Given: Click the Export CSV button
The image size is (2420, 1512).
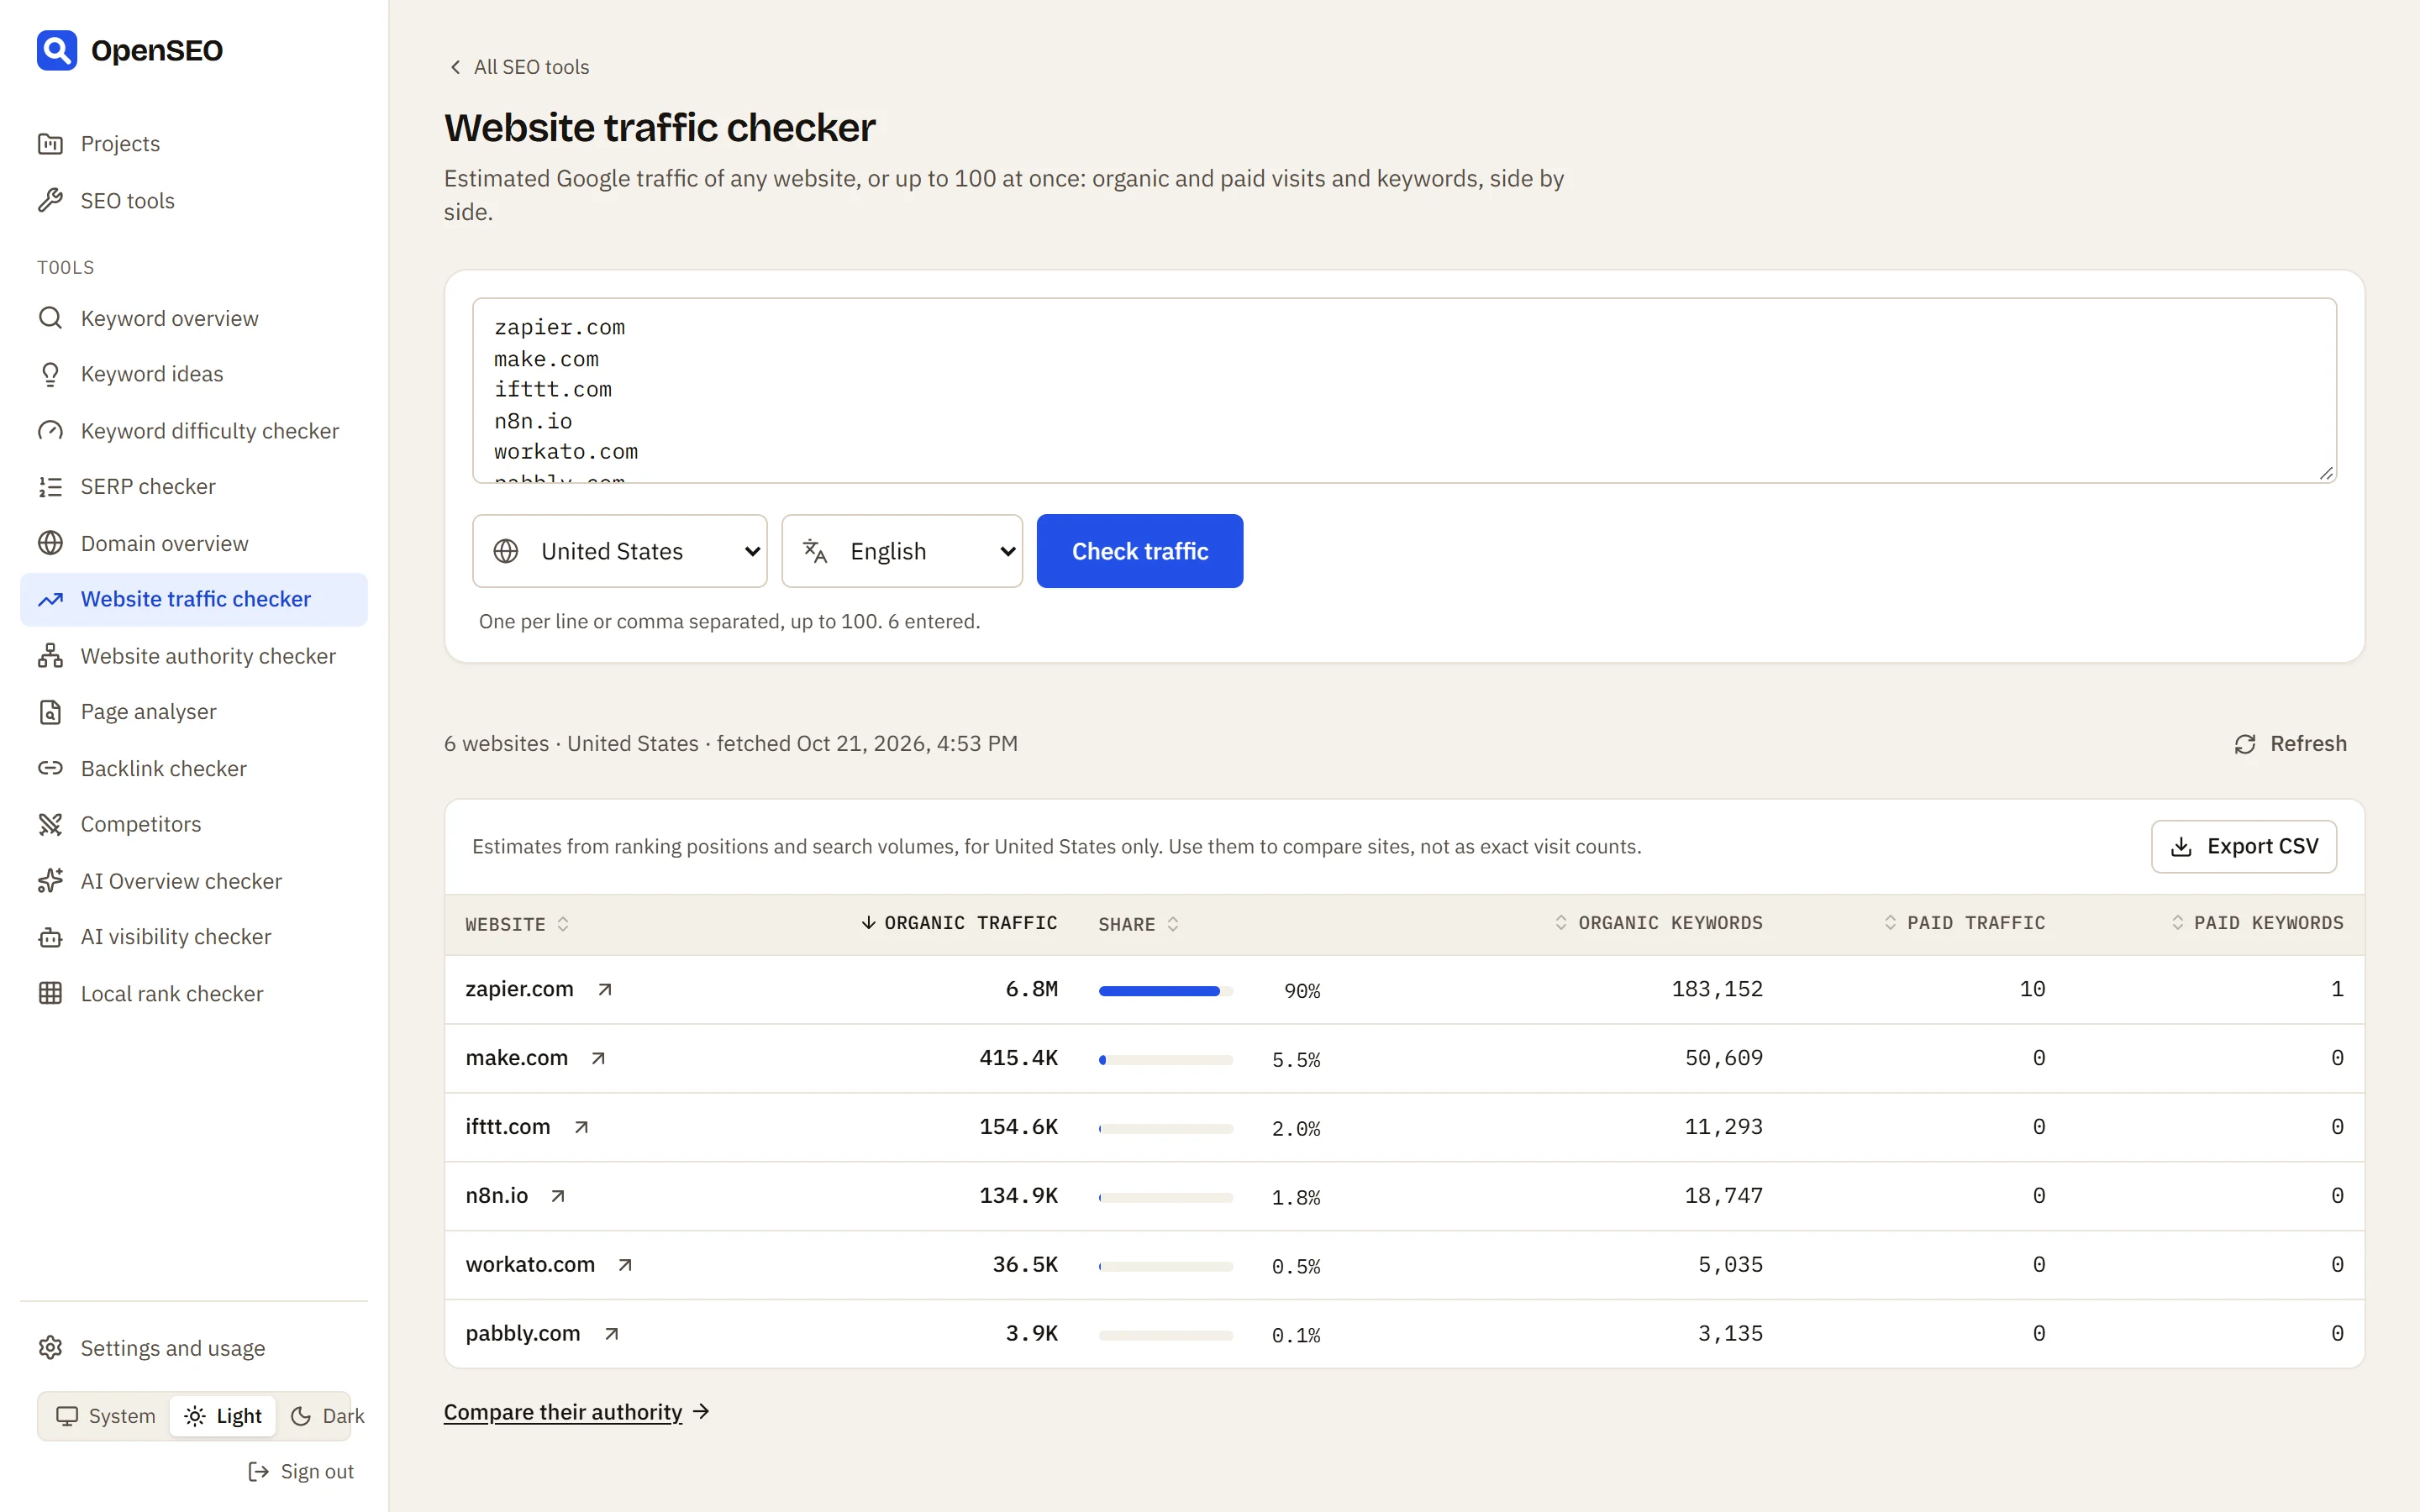Looking at the screenshot, I should click(x=2244, y=847).
